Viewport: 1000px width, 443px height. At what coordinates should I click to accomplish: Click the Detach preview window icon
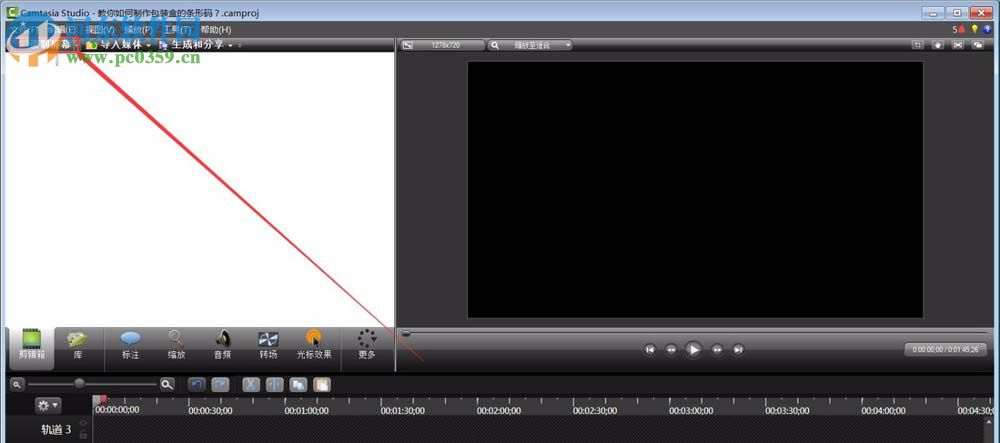pos(978,45)
